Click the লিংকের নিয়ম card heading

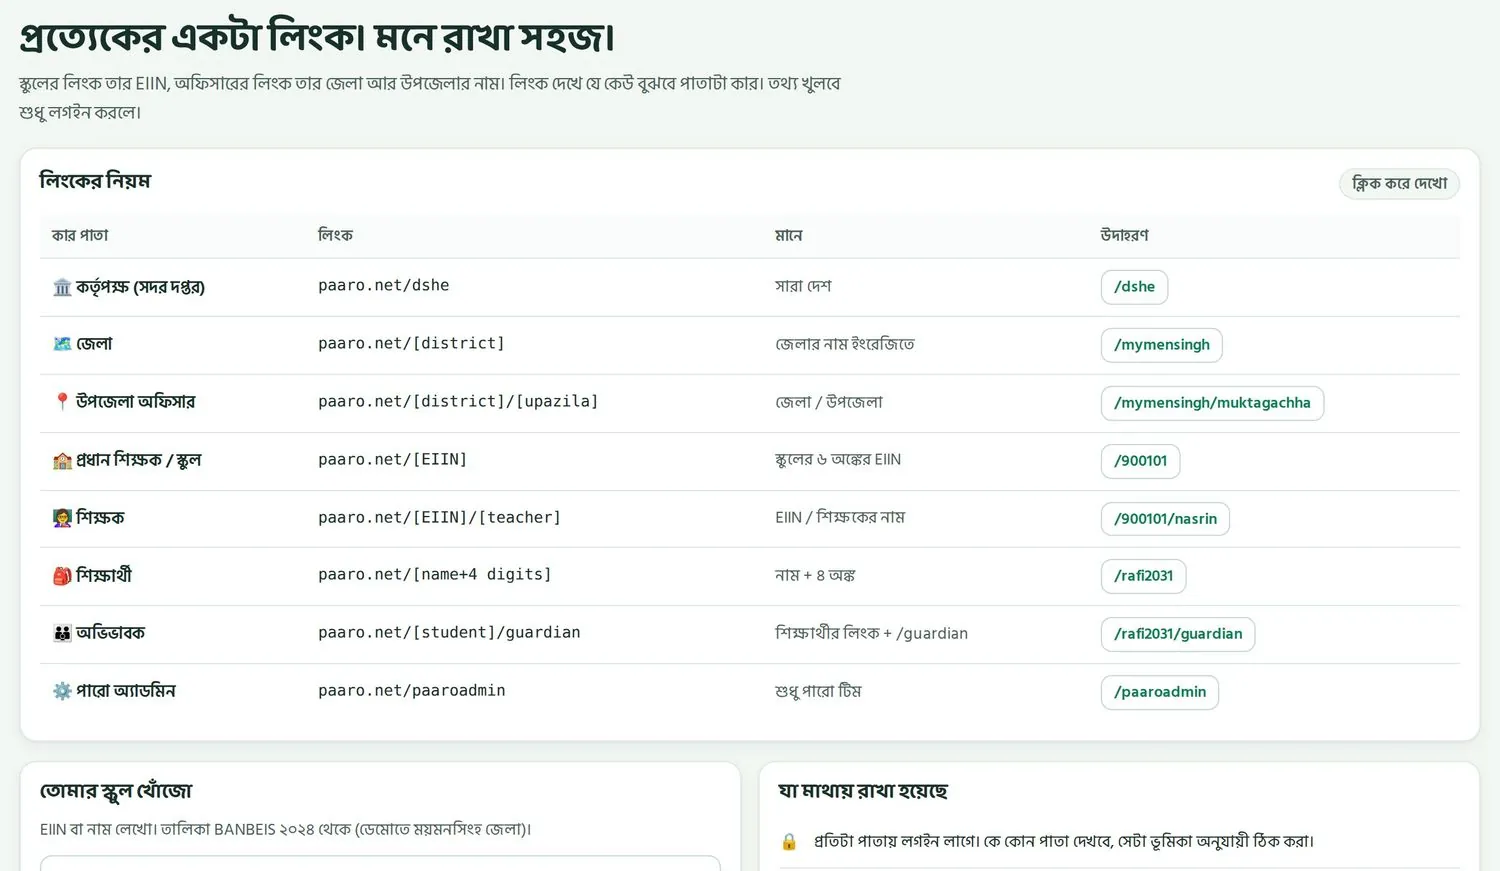pos(95,181)
